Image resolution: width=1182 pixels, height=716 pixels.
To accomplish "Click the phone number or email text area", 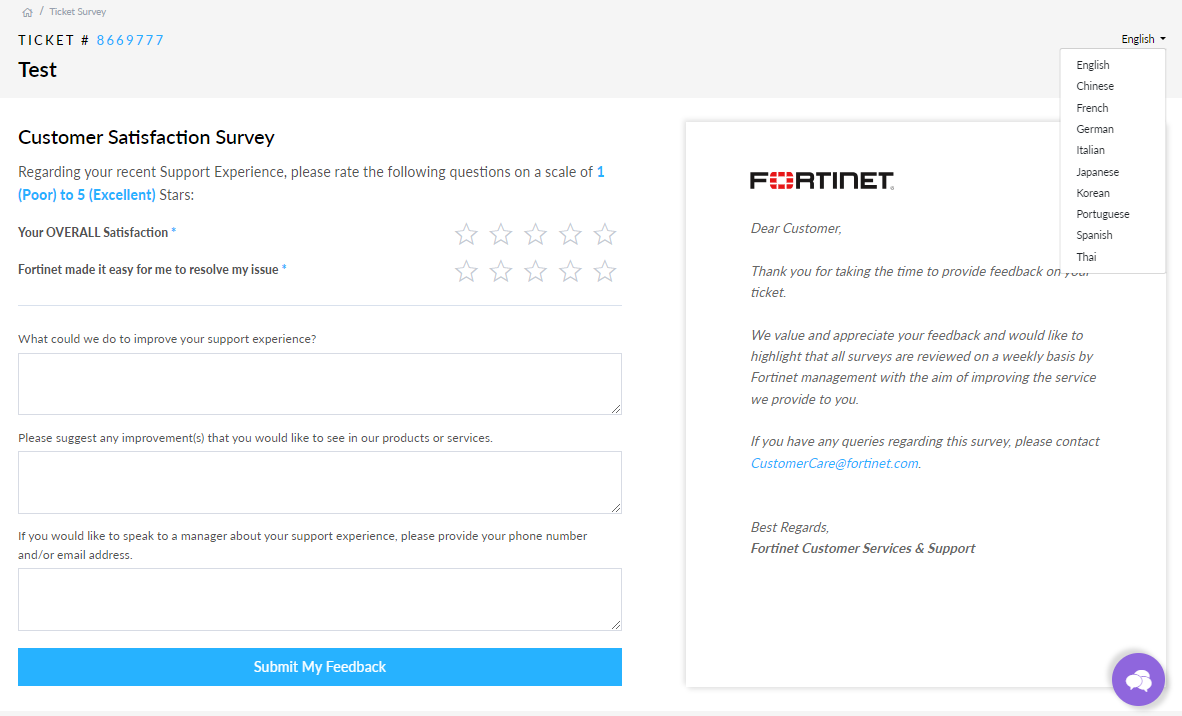I will click(320, 599).
